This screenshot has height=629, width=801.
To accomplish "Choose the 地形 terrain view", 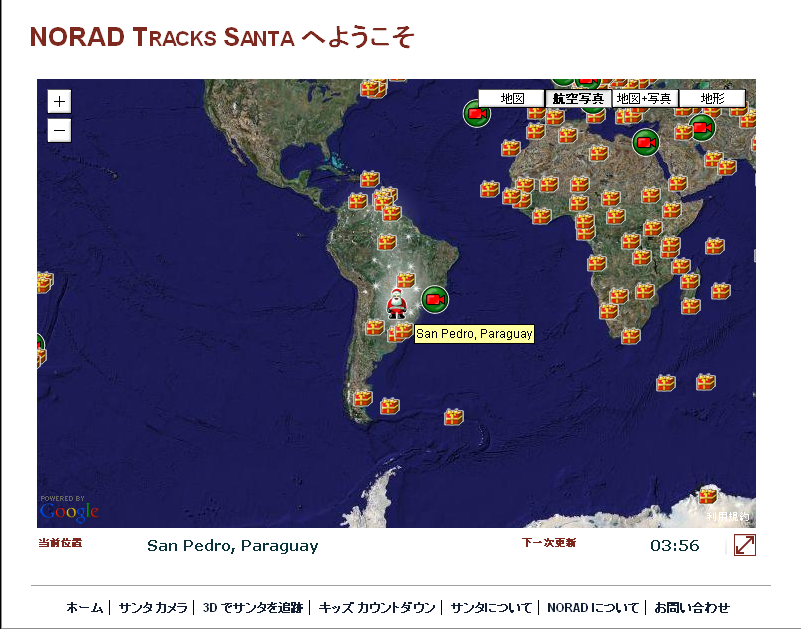I will (x=712, y=98).
